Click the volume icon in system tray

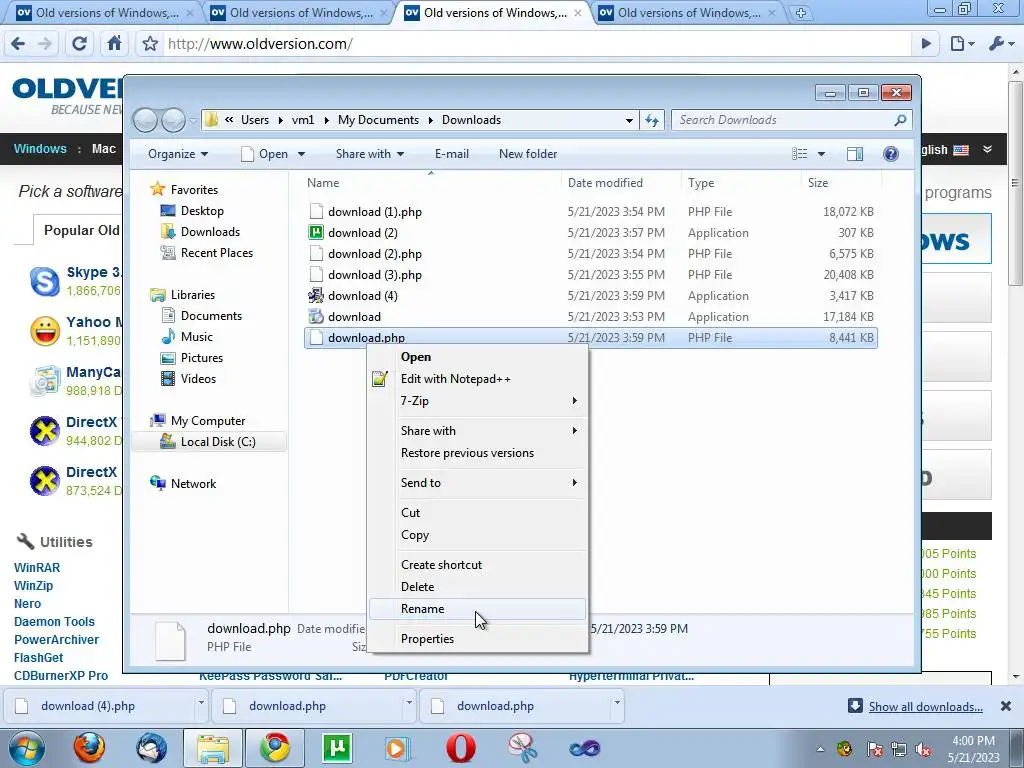point(923,749)
